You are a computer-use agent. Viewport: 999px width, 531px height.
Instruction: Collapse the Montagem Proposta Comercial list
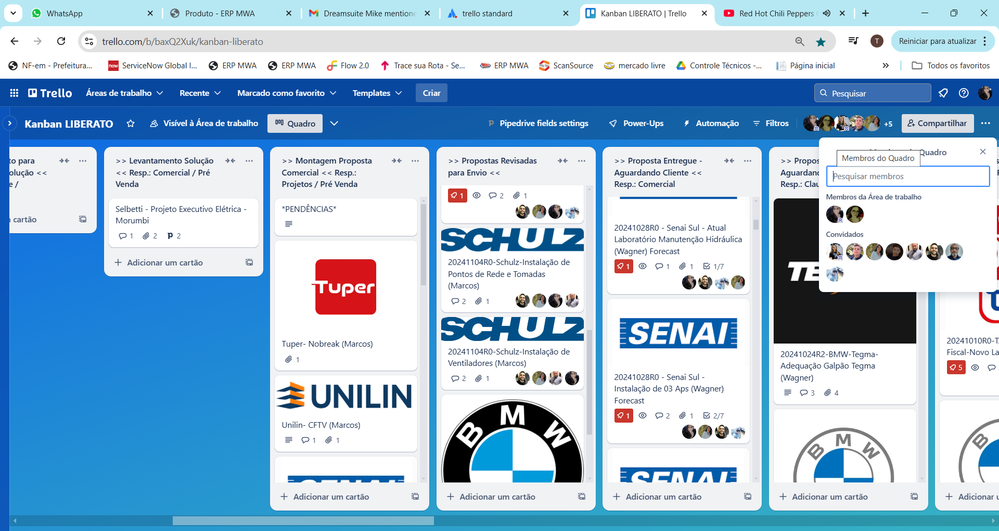coord(396,161)
